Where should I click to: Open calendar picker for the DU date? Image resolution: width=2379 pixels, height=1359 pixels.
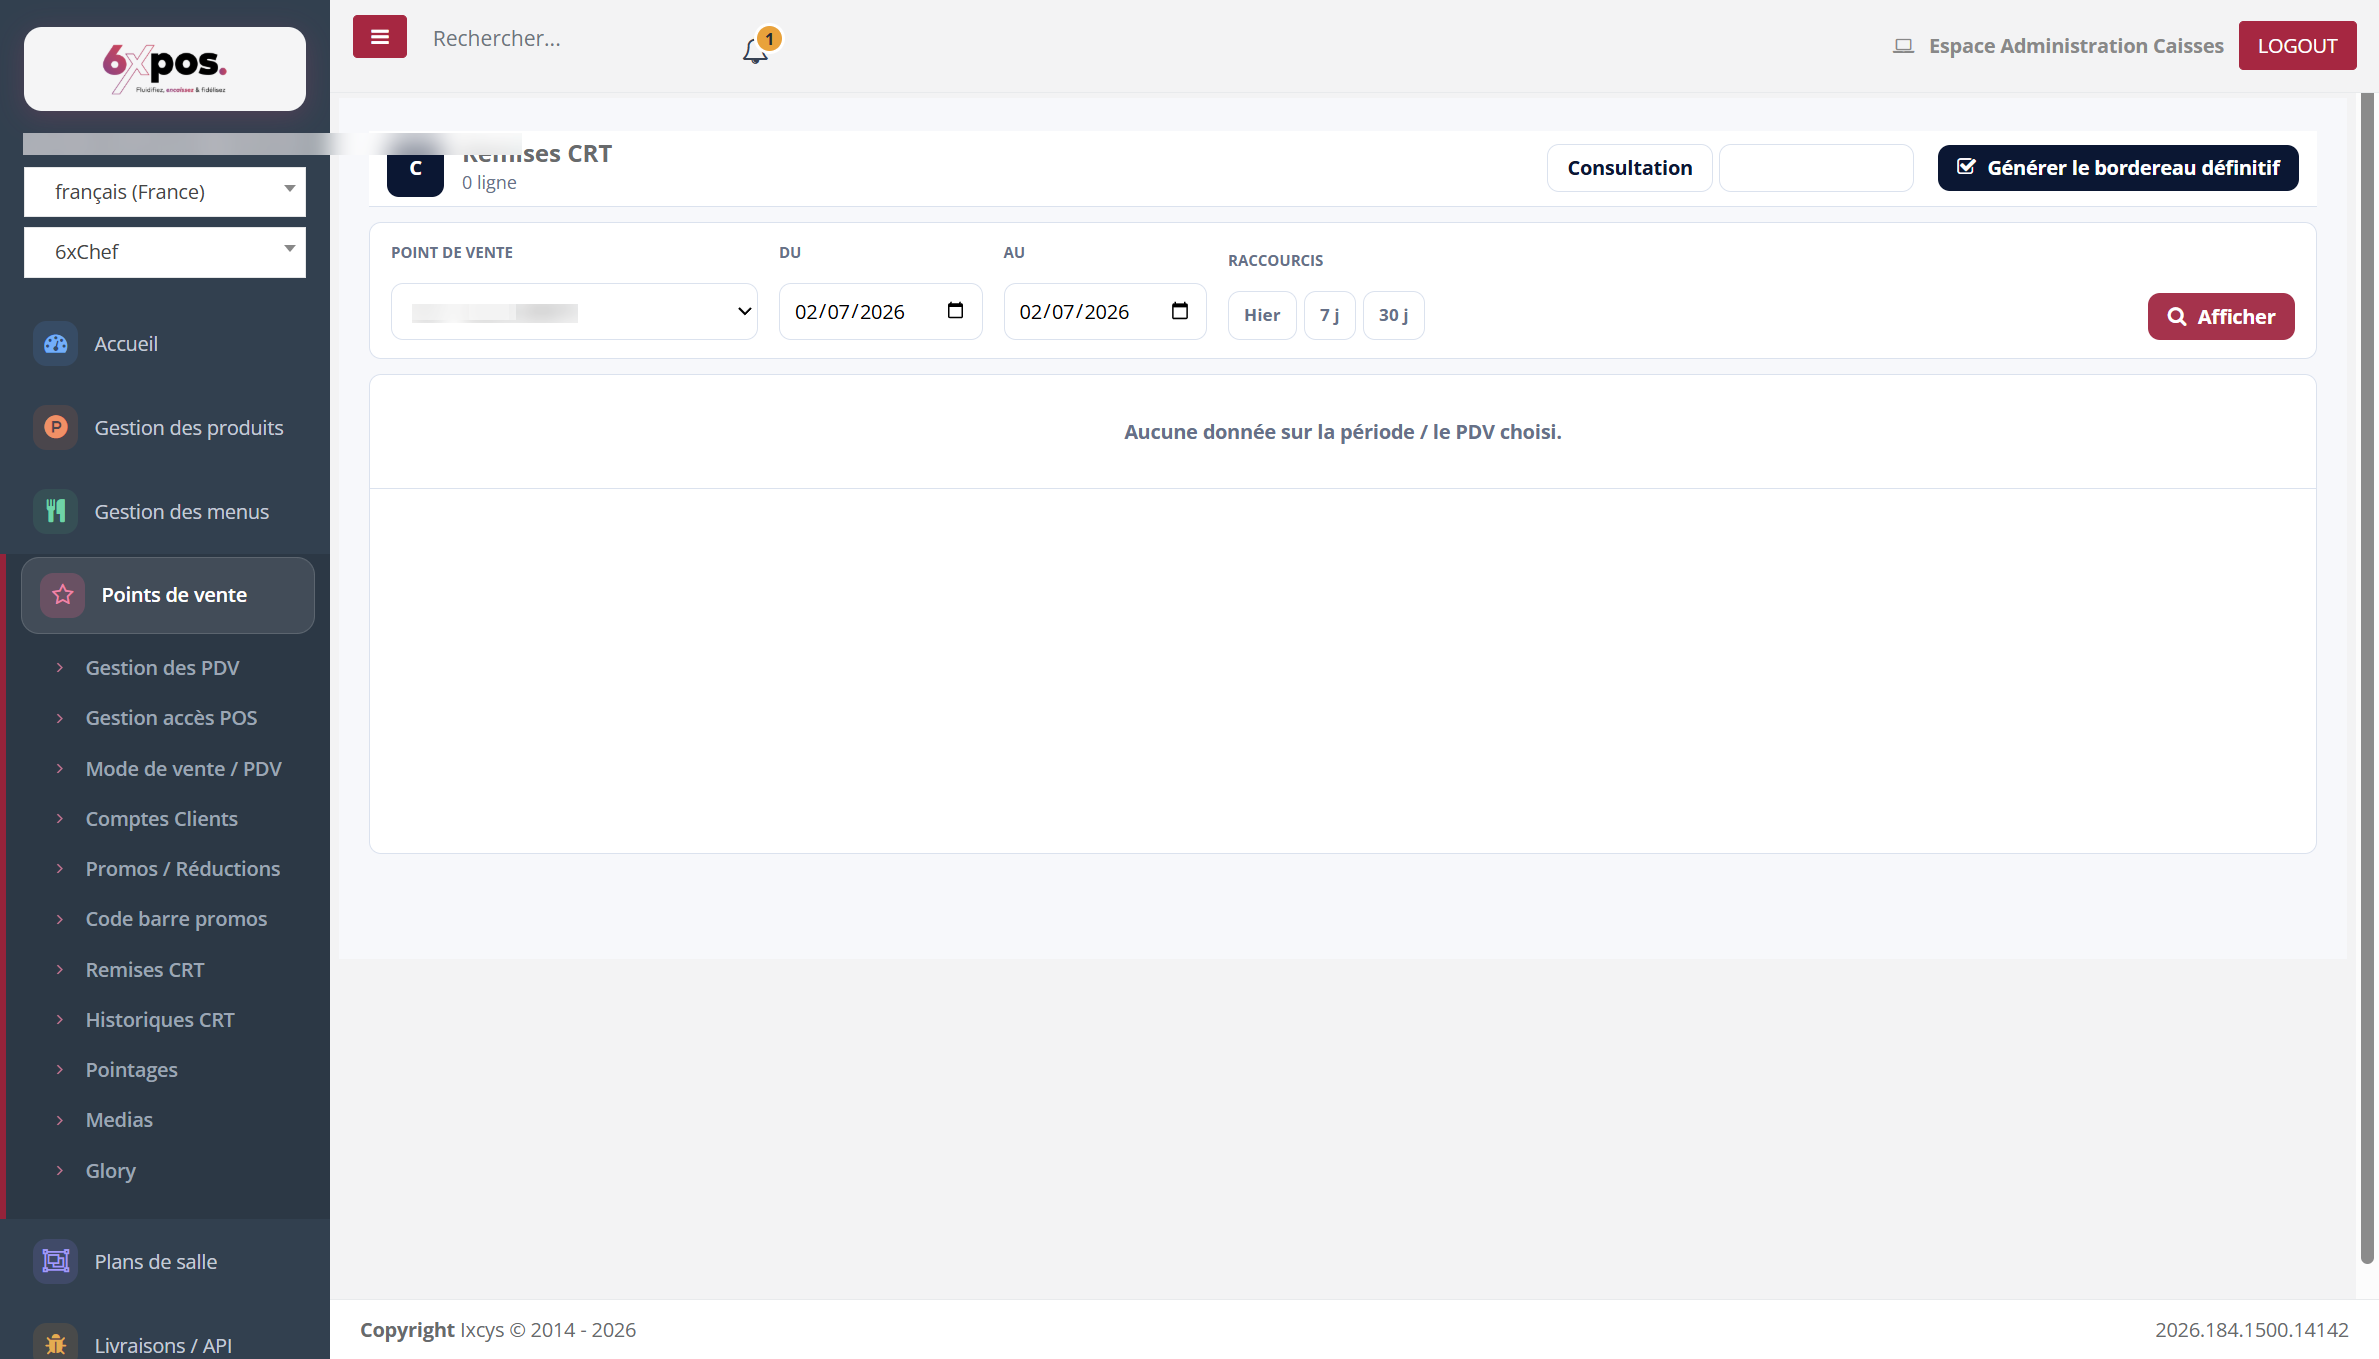pos(955,311)
